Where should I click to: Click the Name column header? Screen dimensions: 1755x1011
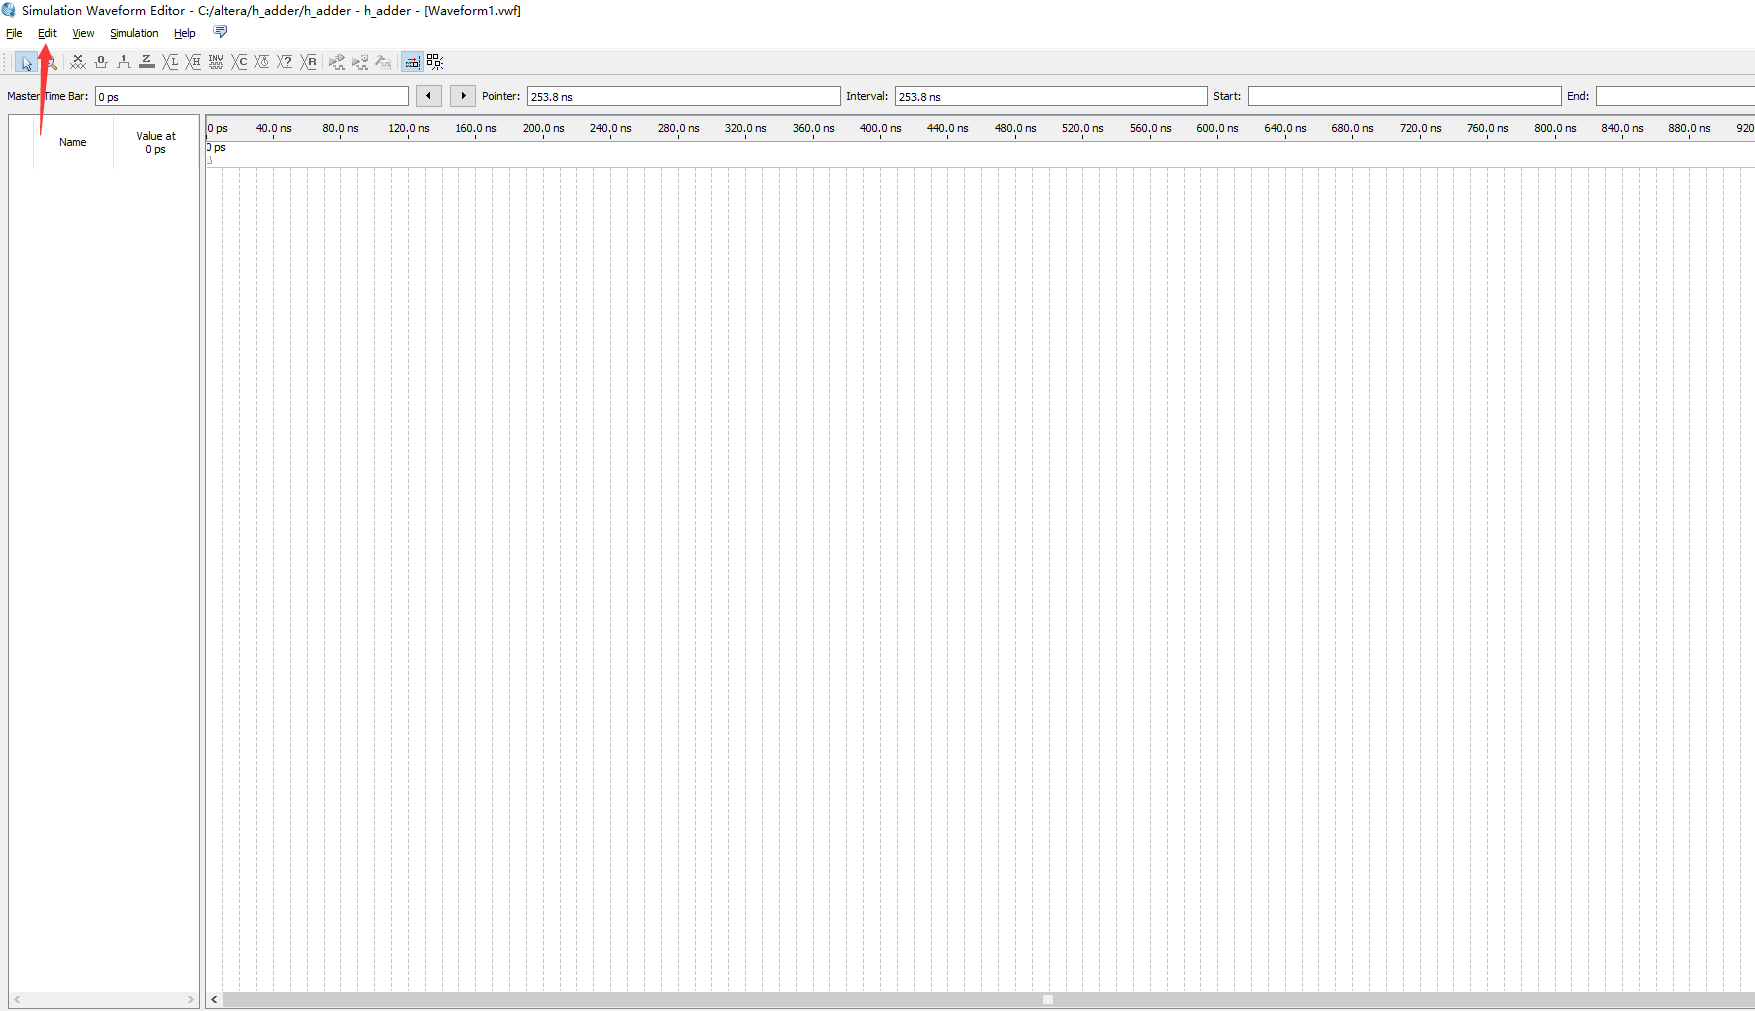73,142
